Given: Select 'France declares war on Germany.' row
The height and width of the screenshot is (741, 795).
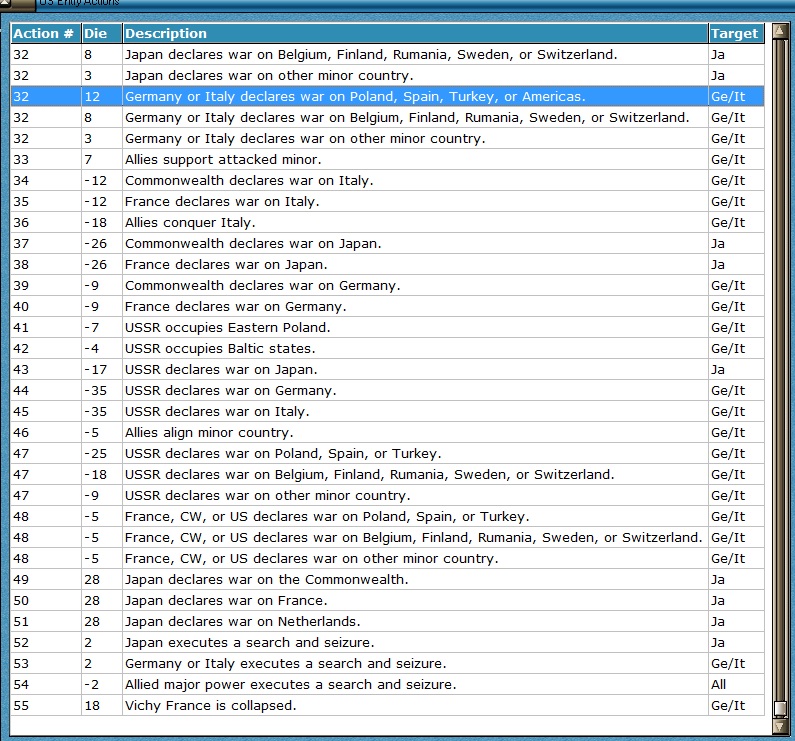Looking at the screenshot, I should (387, 306).
